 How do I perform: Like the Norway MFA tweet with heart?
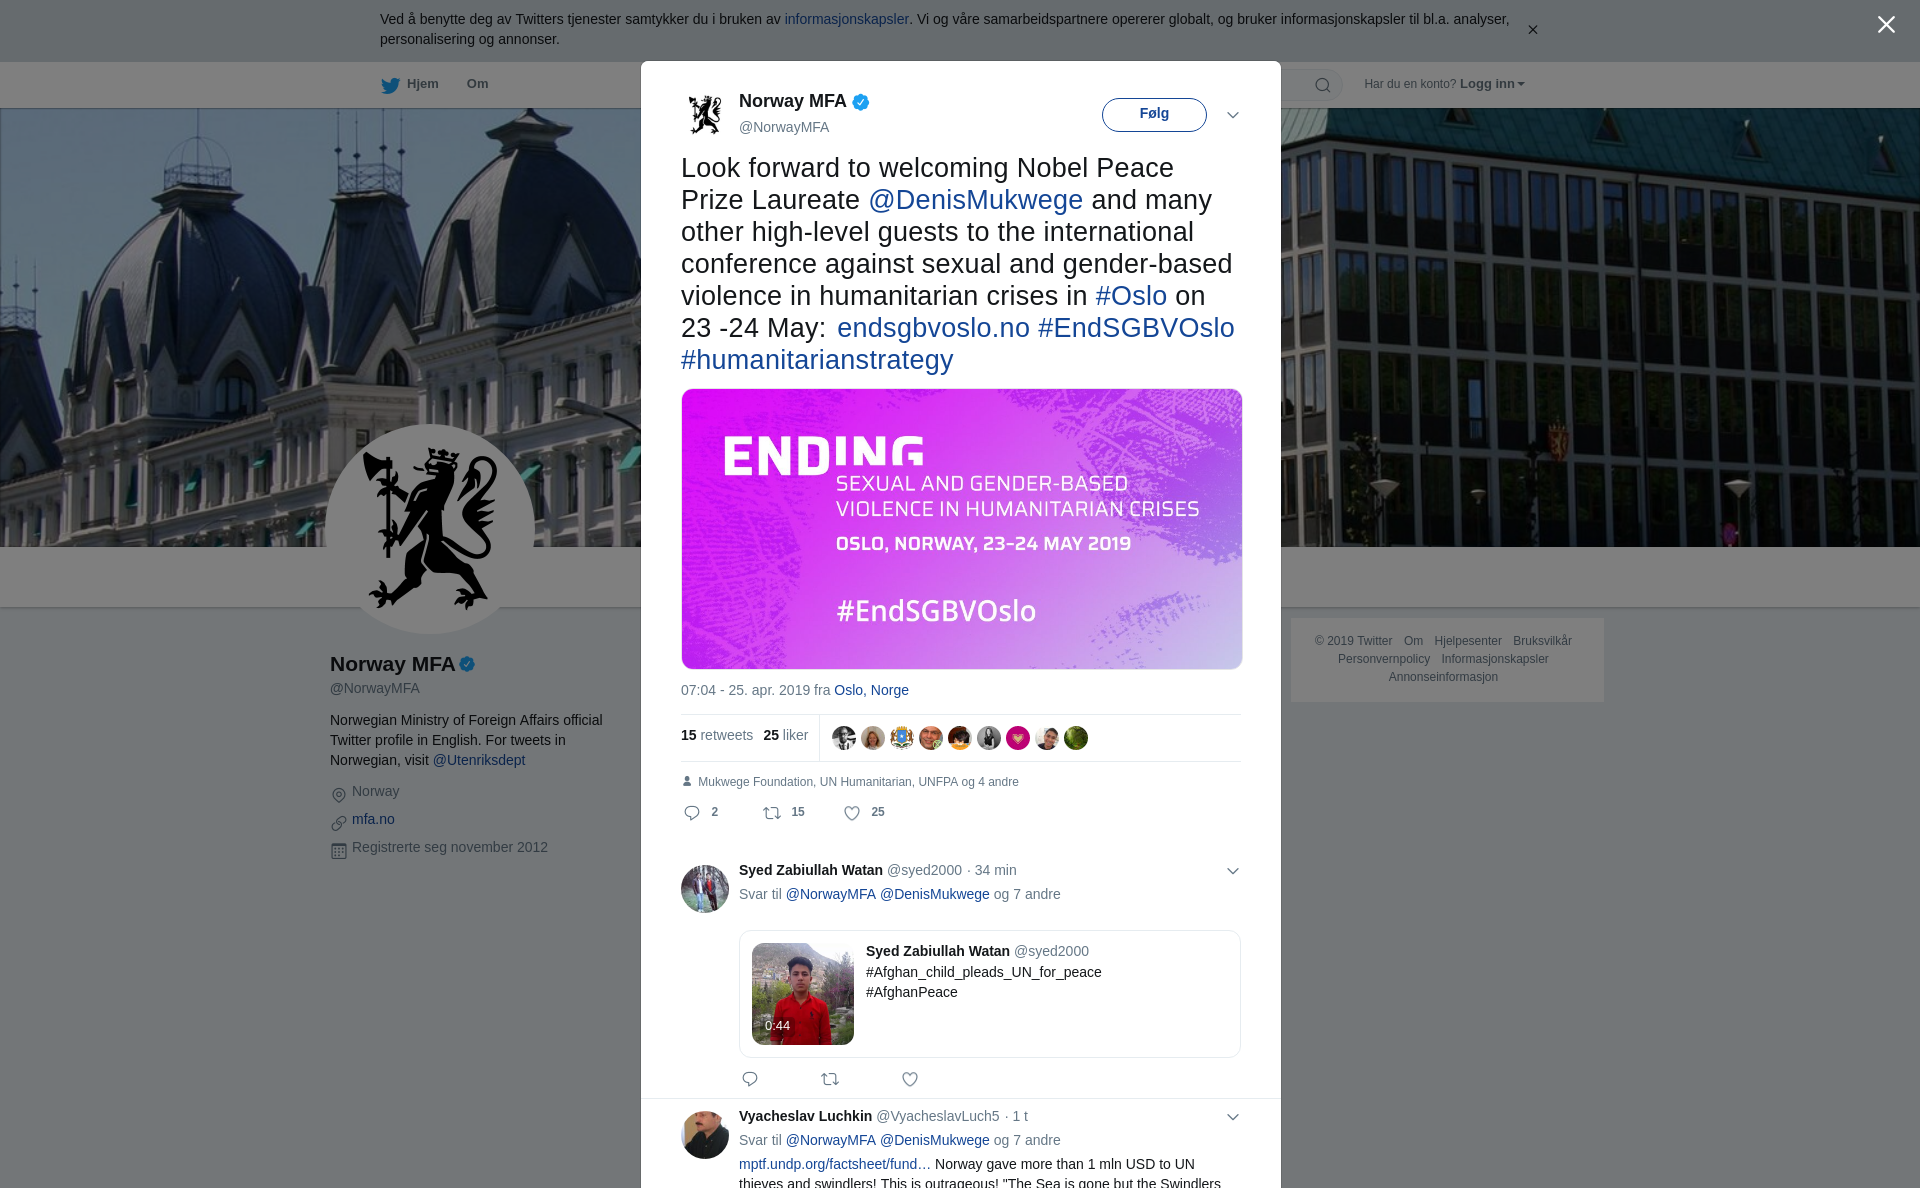pos(852,813)
